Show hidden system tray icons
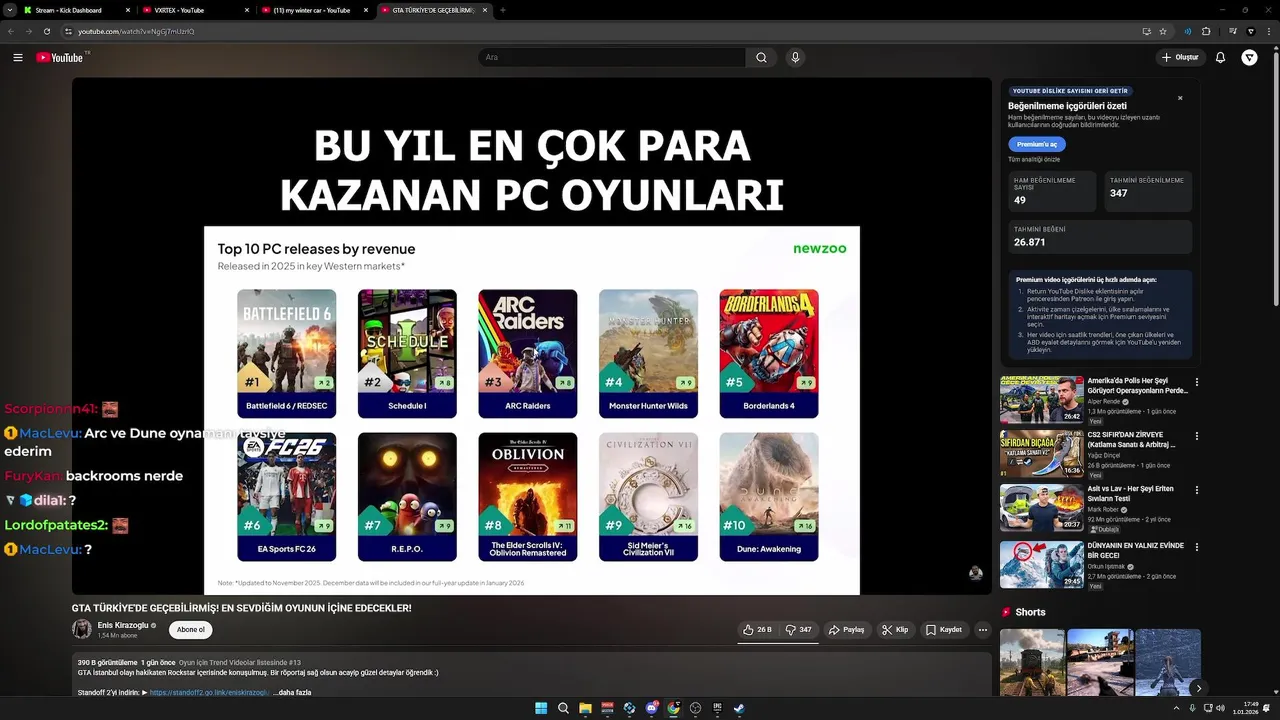The width and height of the screenshot is (1280, 720). point(1177,708)
